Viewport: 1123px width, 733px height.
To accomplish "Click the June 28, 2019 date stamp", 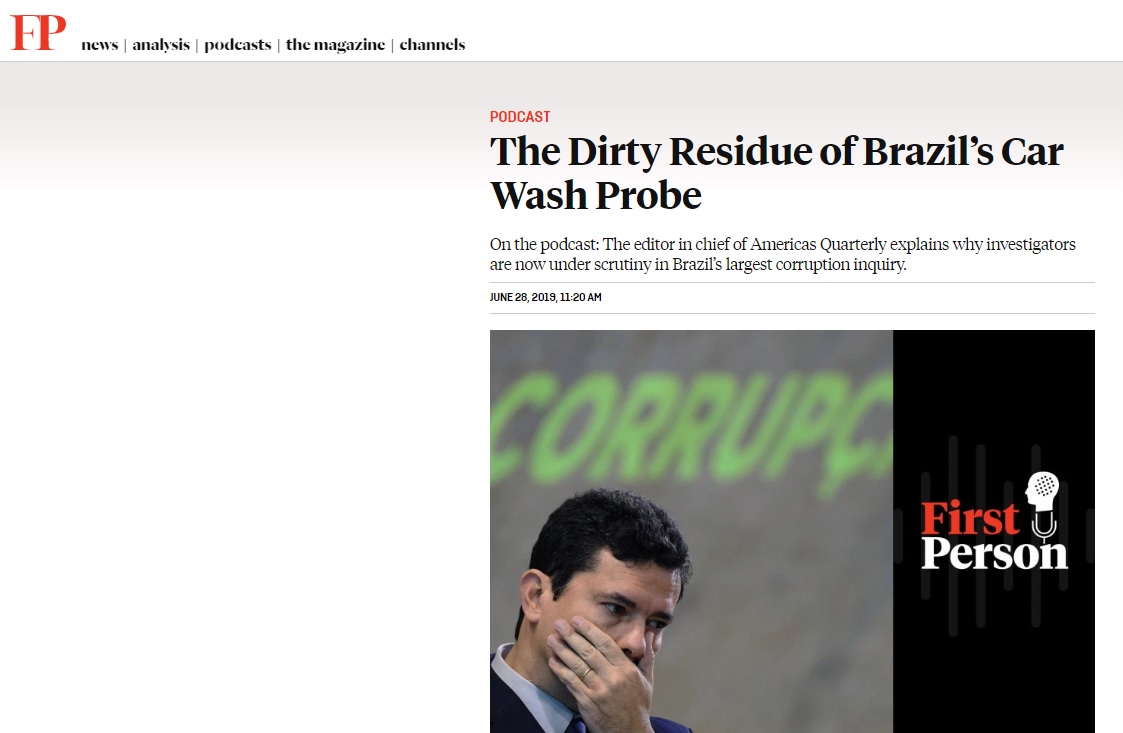I will [x=546, y=297].
